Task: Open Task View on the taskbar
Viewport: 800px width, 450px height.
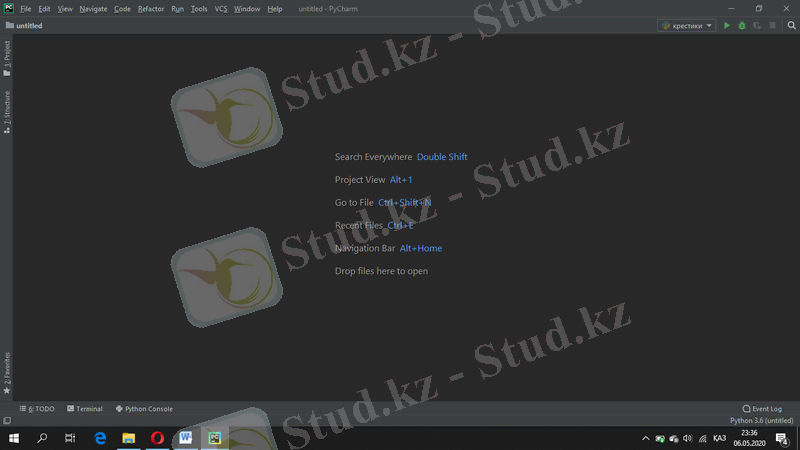Action: pyautogui.click(x=70, y=438)
